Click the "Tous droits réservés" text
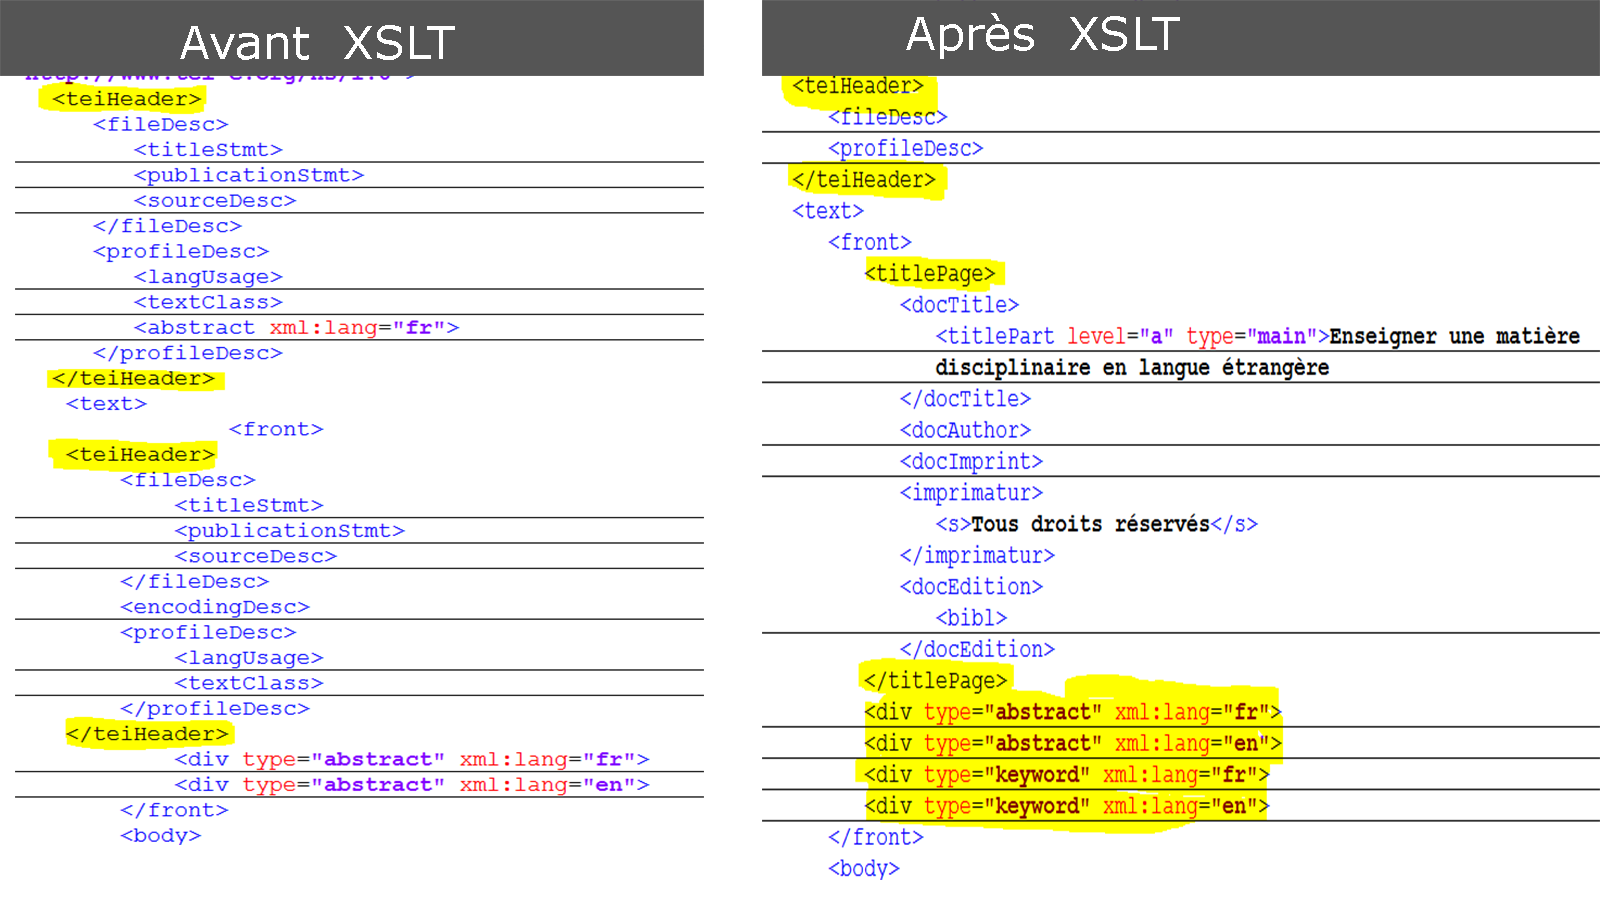 click(x=1090, y=524)
